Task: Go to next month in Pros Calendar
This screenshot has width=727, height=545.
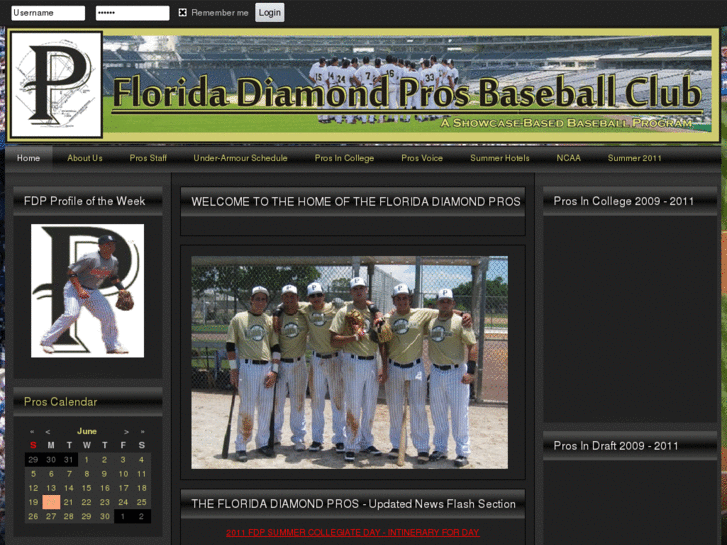Action: point(126,432)
